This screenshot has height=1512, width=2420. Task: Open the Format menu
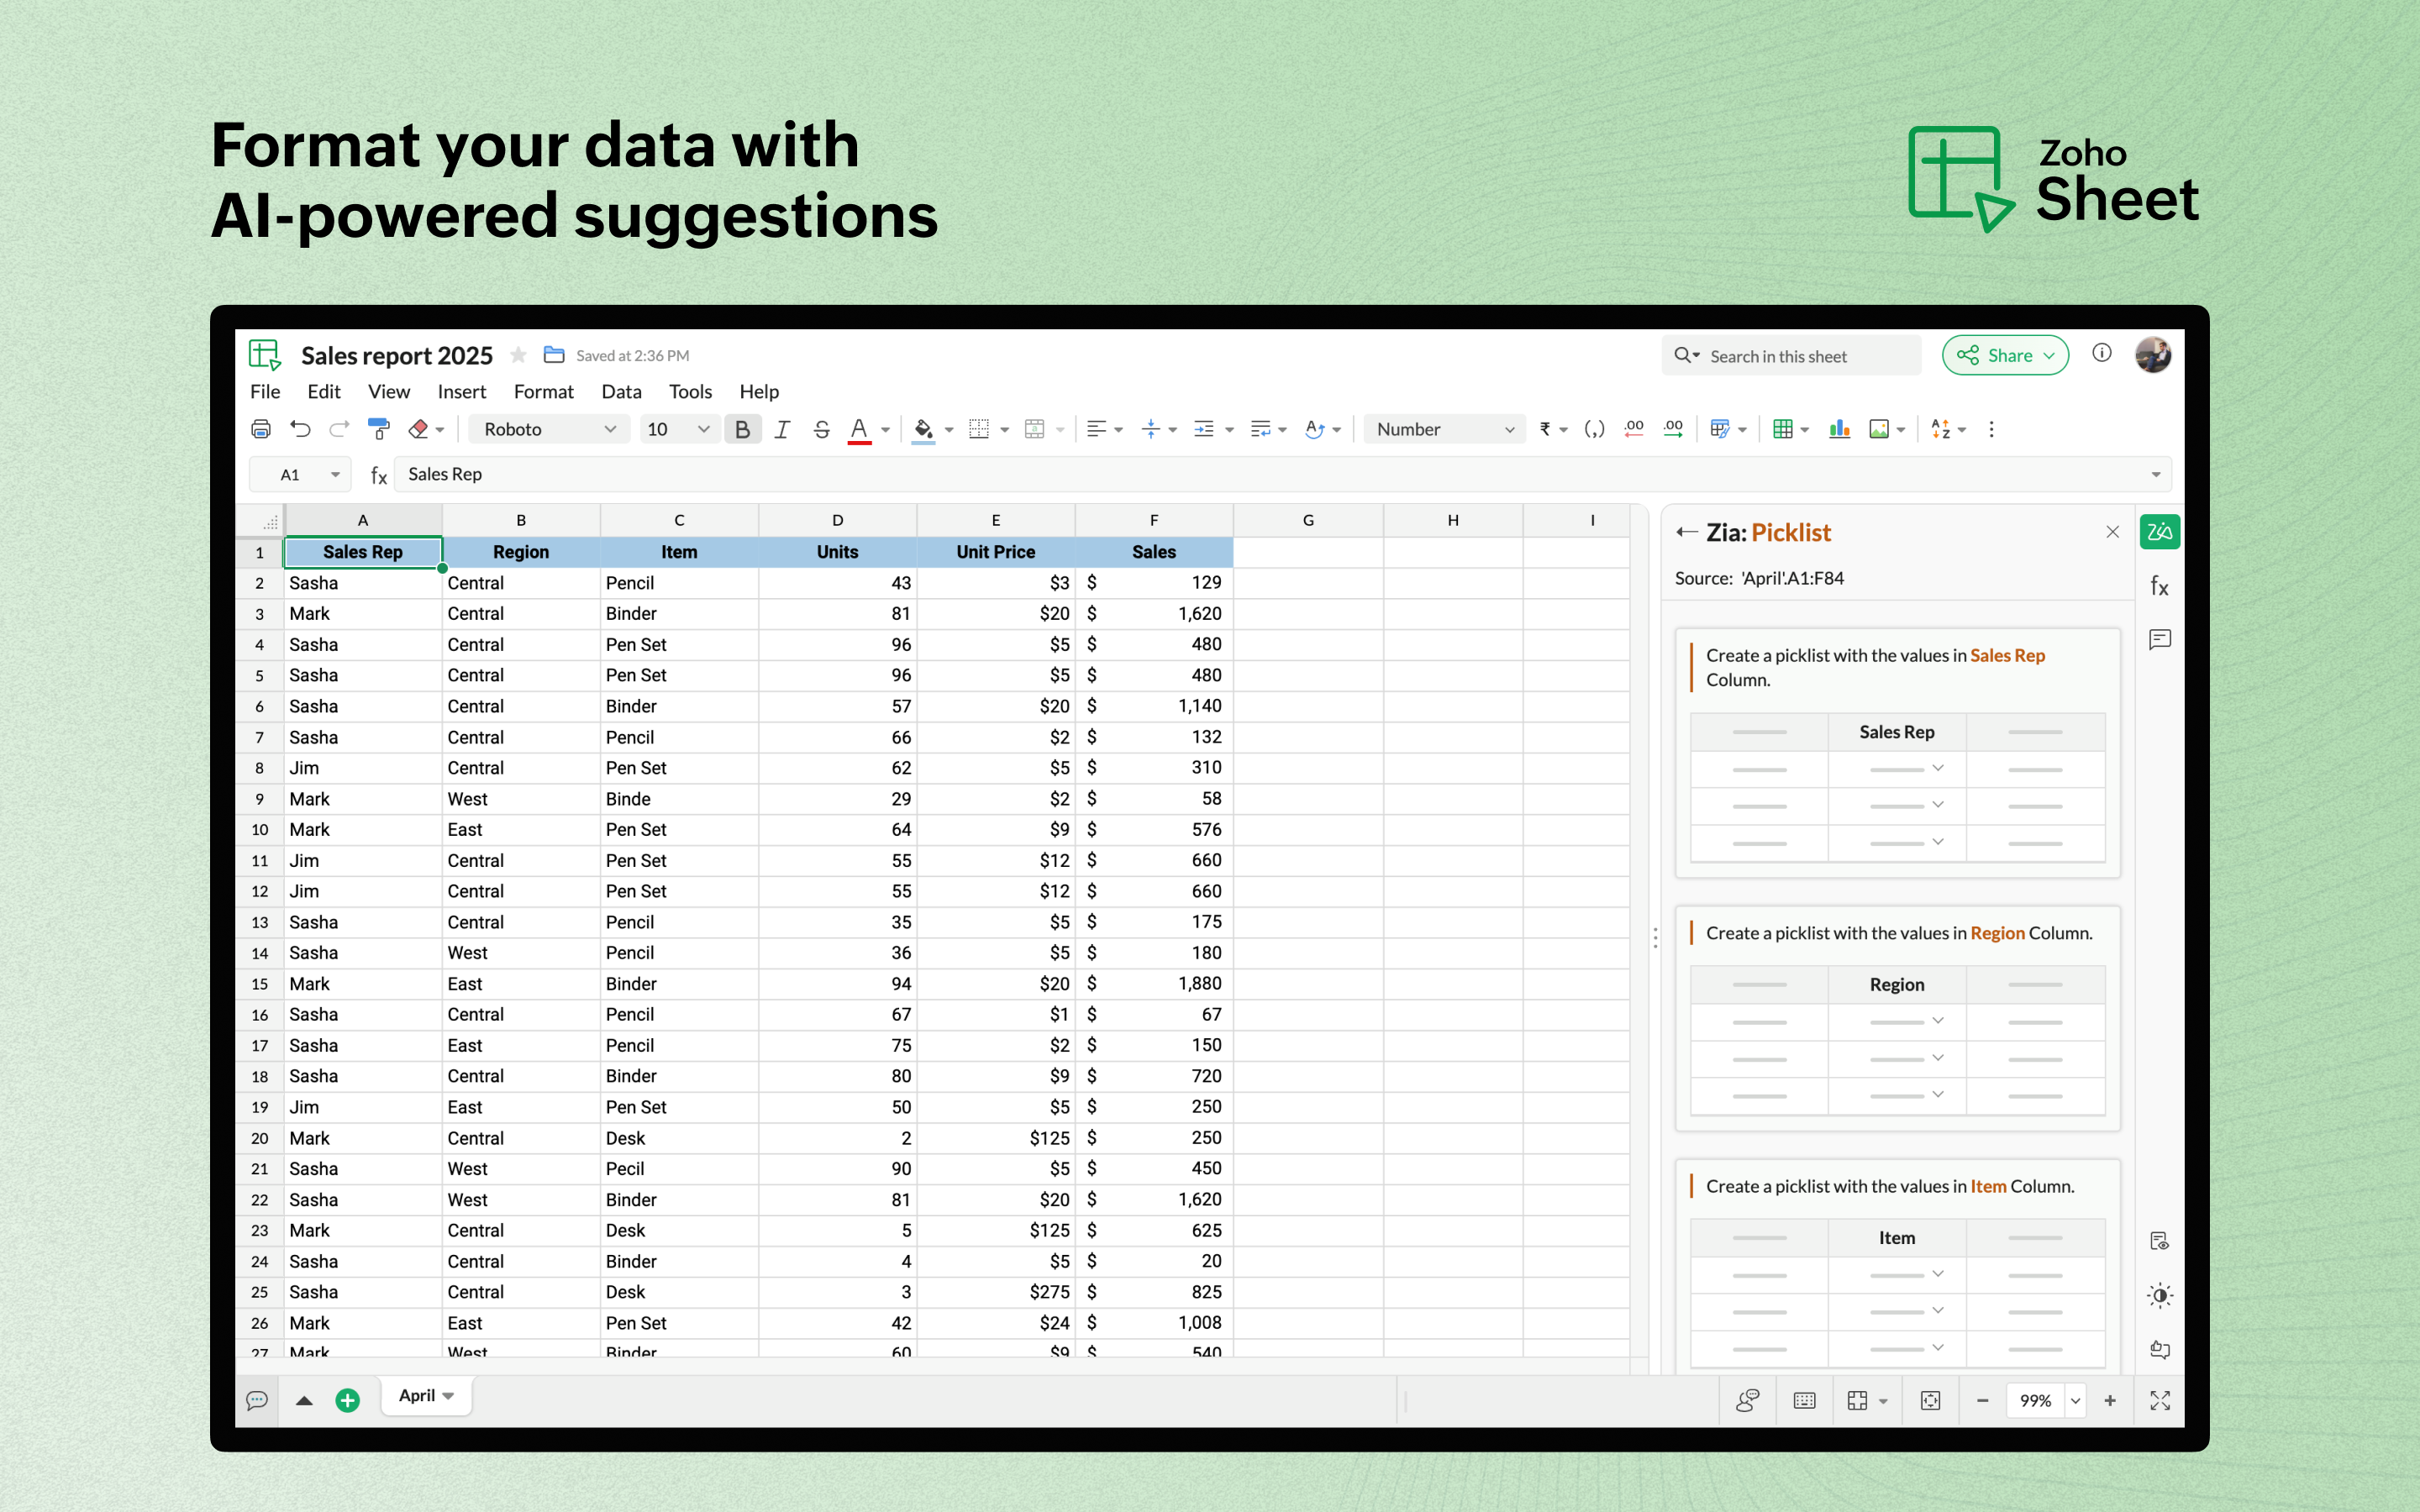tap(543, 392)
